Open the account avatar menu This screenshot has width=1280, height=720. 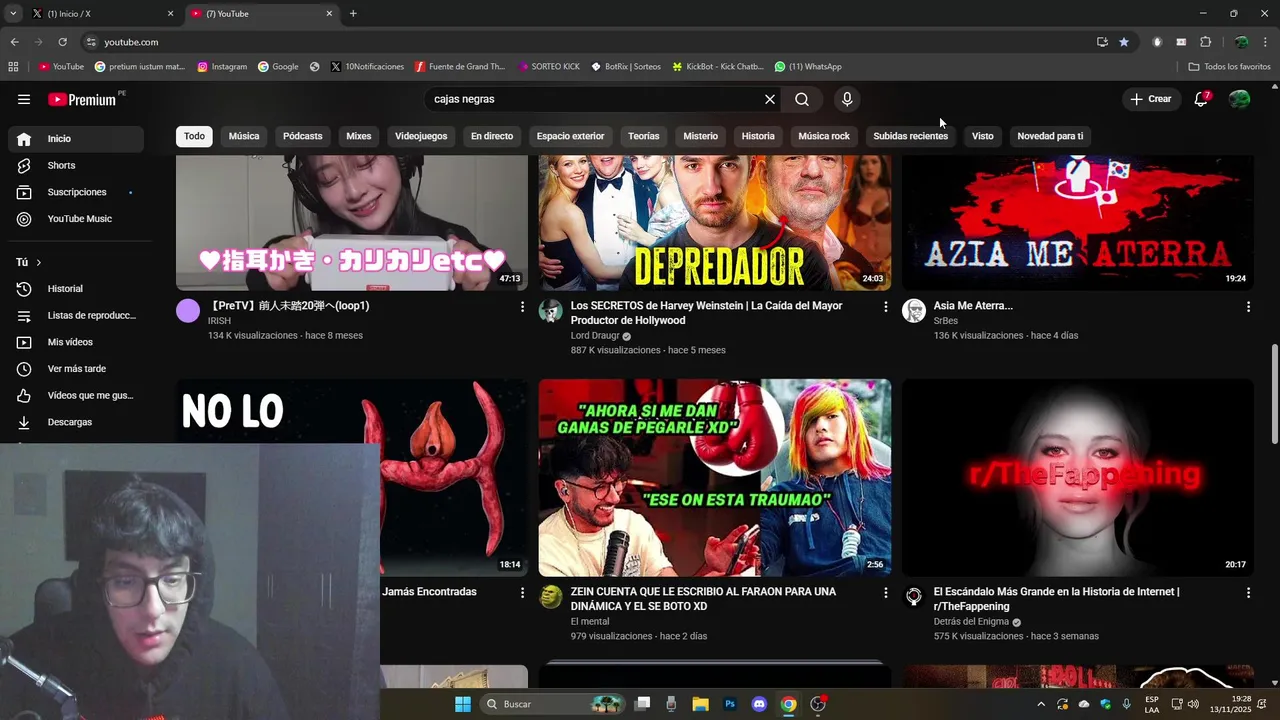(x=1239, y=99)
